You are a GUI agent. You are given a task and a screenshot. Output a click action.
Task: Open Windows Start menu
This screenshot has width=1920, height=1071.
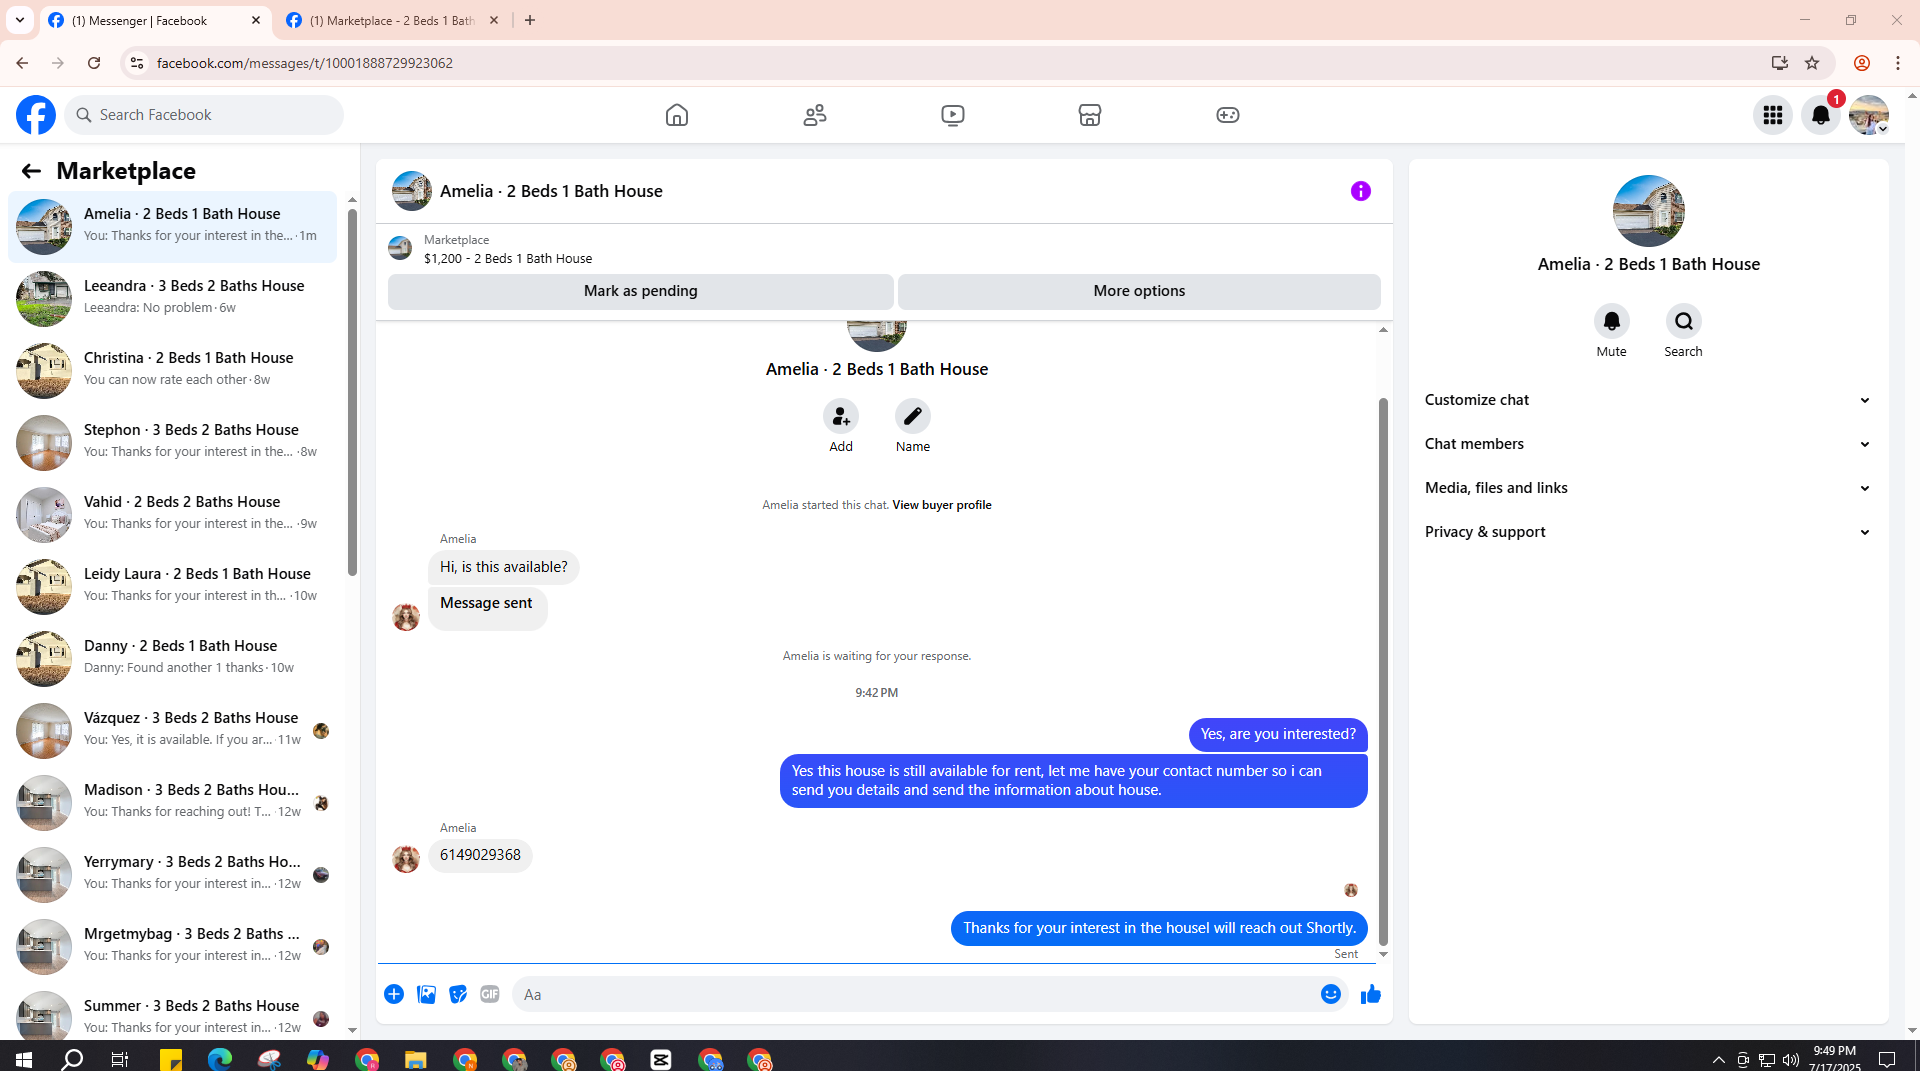pos(24,1060)
